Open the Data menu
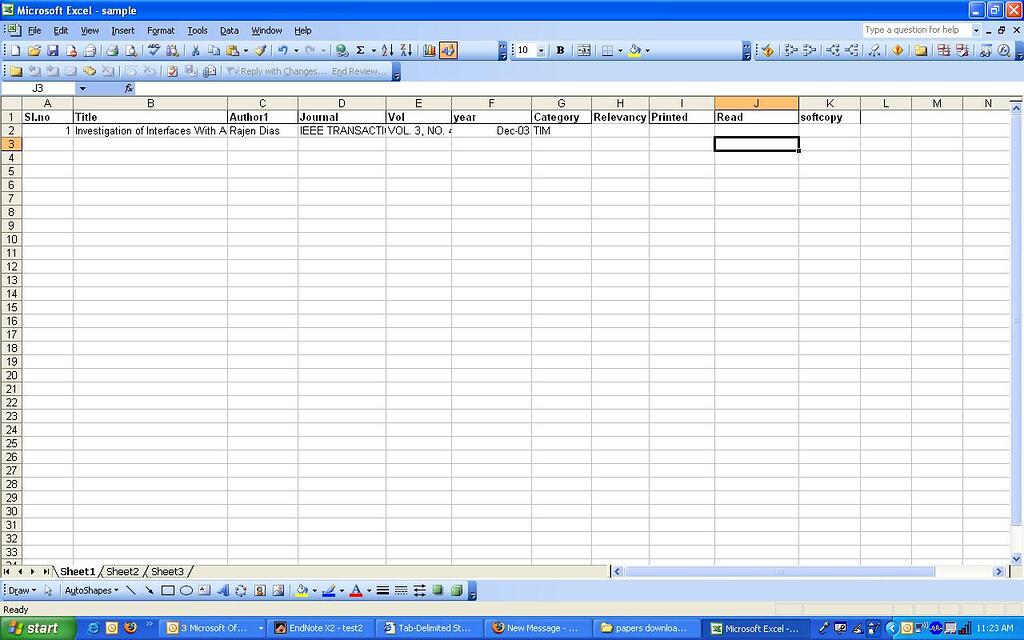The height and width of the screenshot is (640, 1024). click(229, 30)
